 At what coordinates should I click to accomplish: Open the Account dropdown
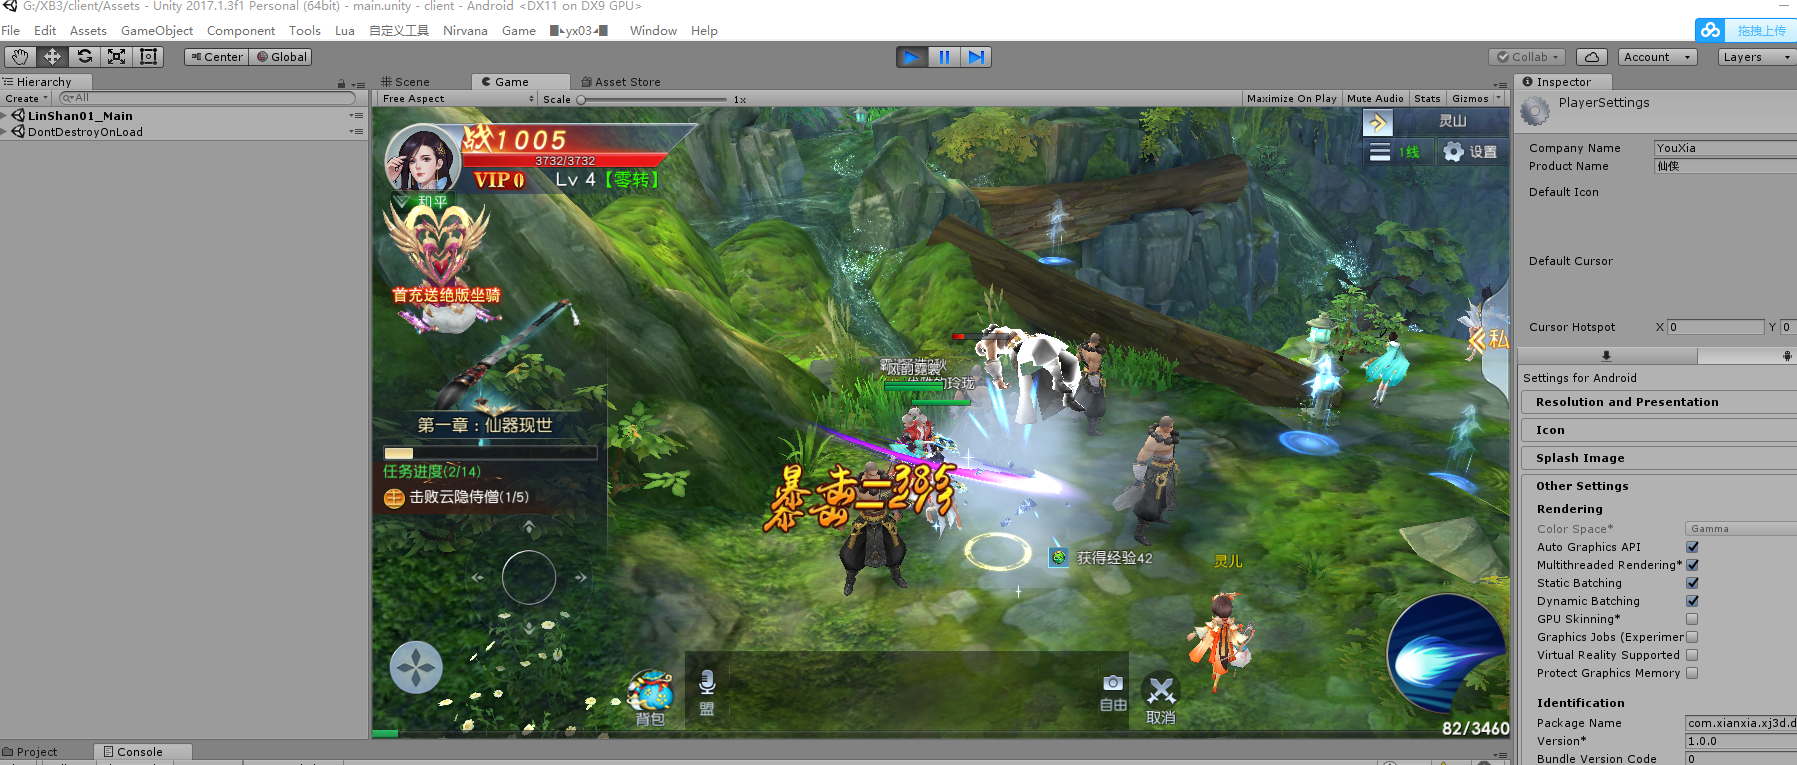click(1656, 57)
